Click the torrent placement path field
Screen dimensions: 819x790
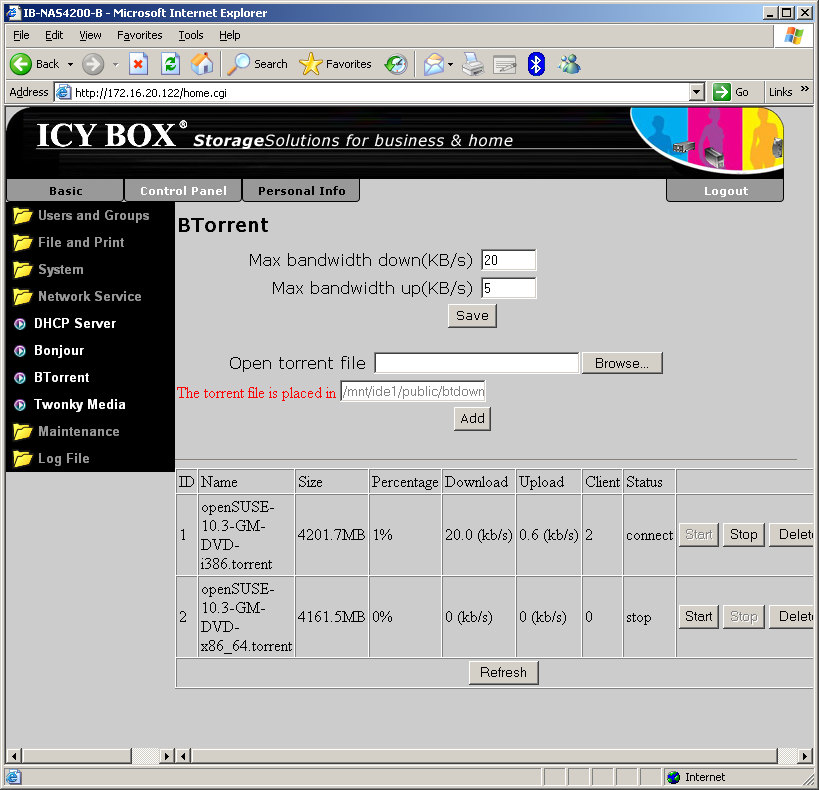(413, 391)
